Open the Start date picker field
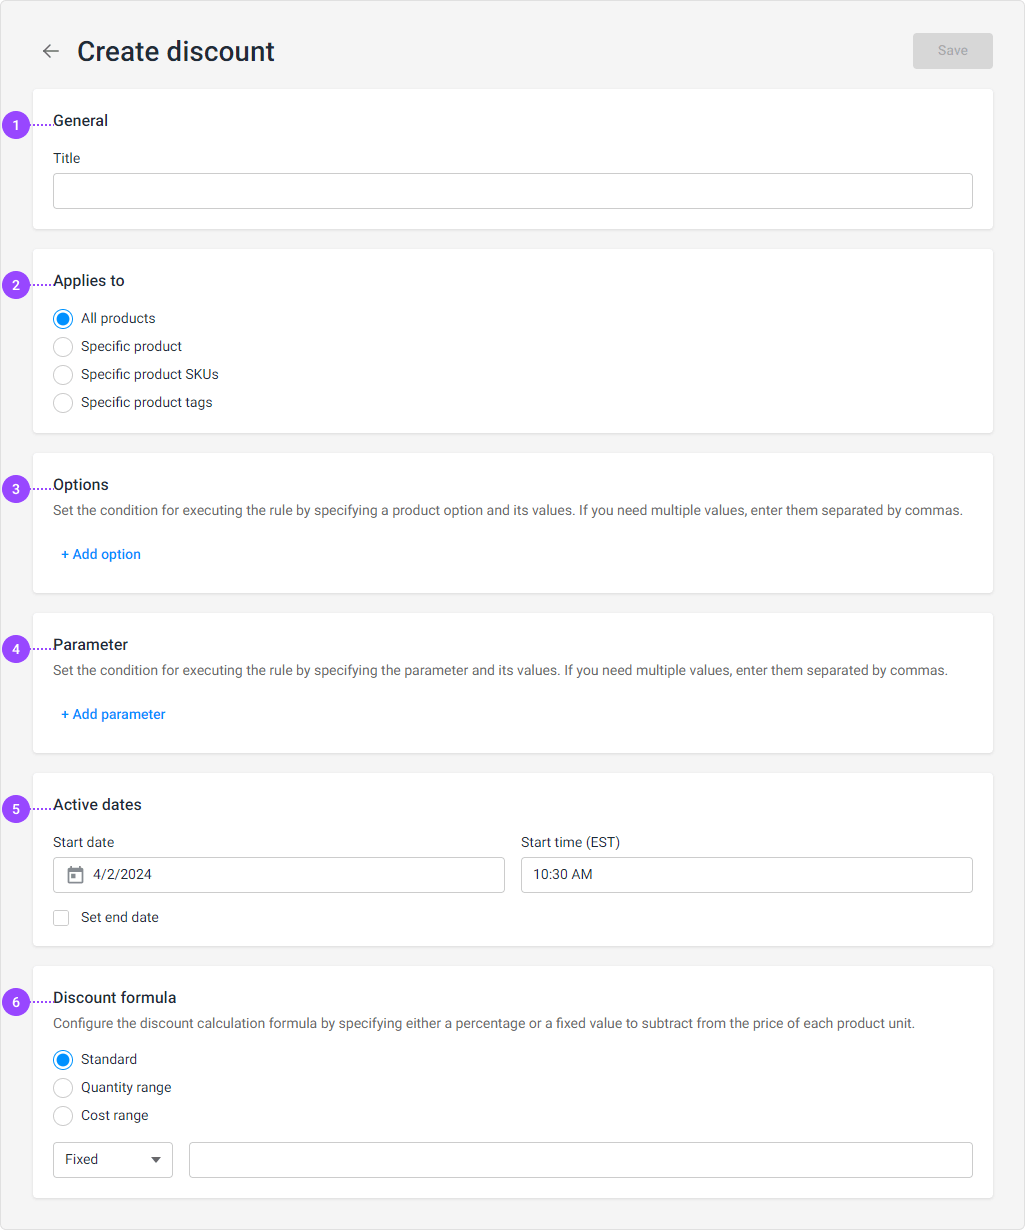The width and height of the screenshot is (1025, 1230). point(279,875)
